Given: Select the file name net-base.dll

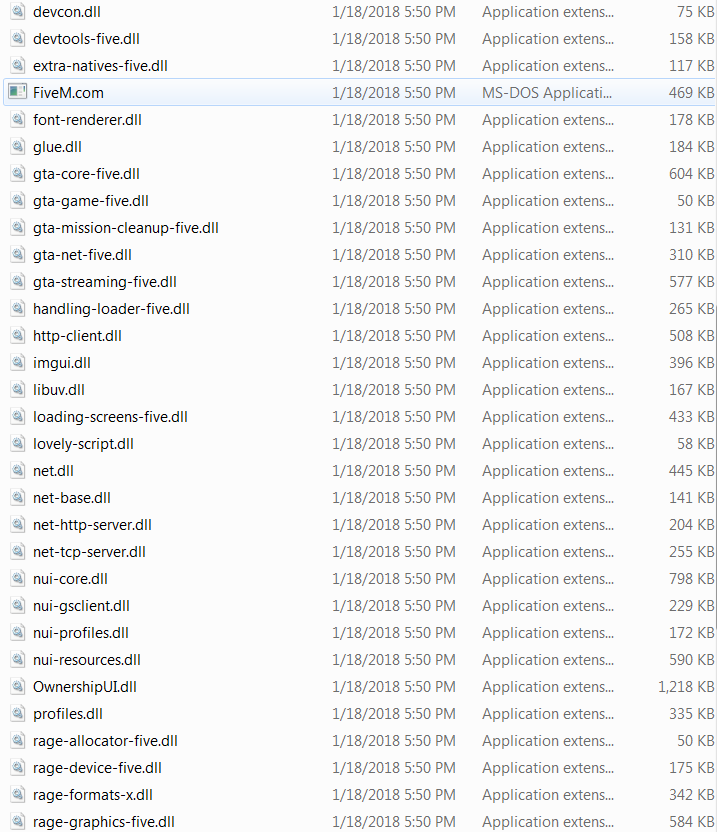Looking at the screenshot, I should (72, 498).
